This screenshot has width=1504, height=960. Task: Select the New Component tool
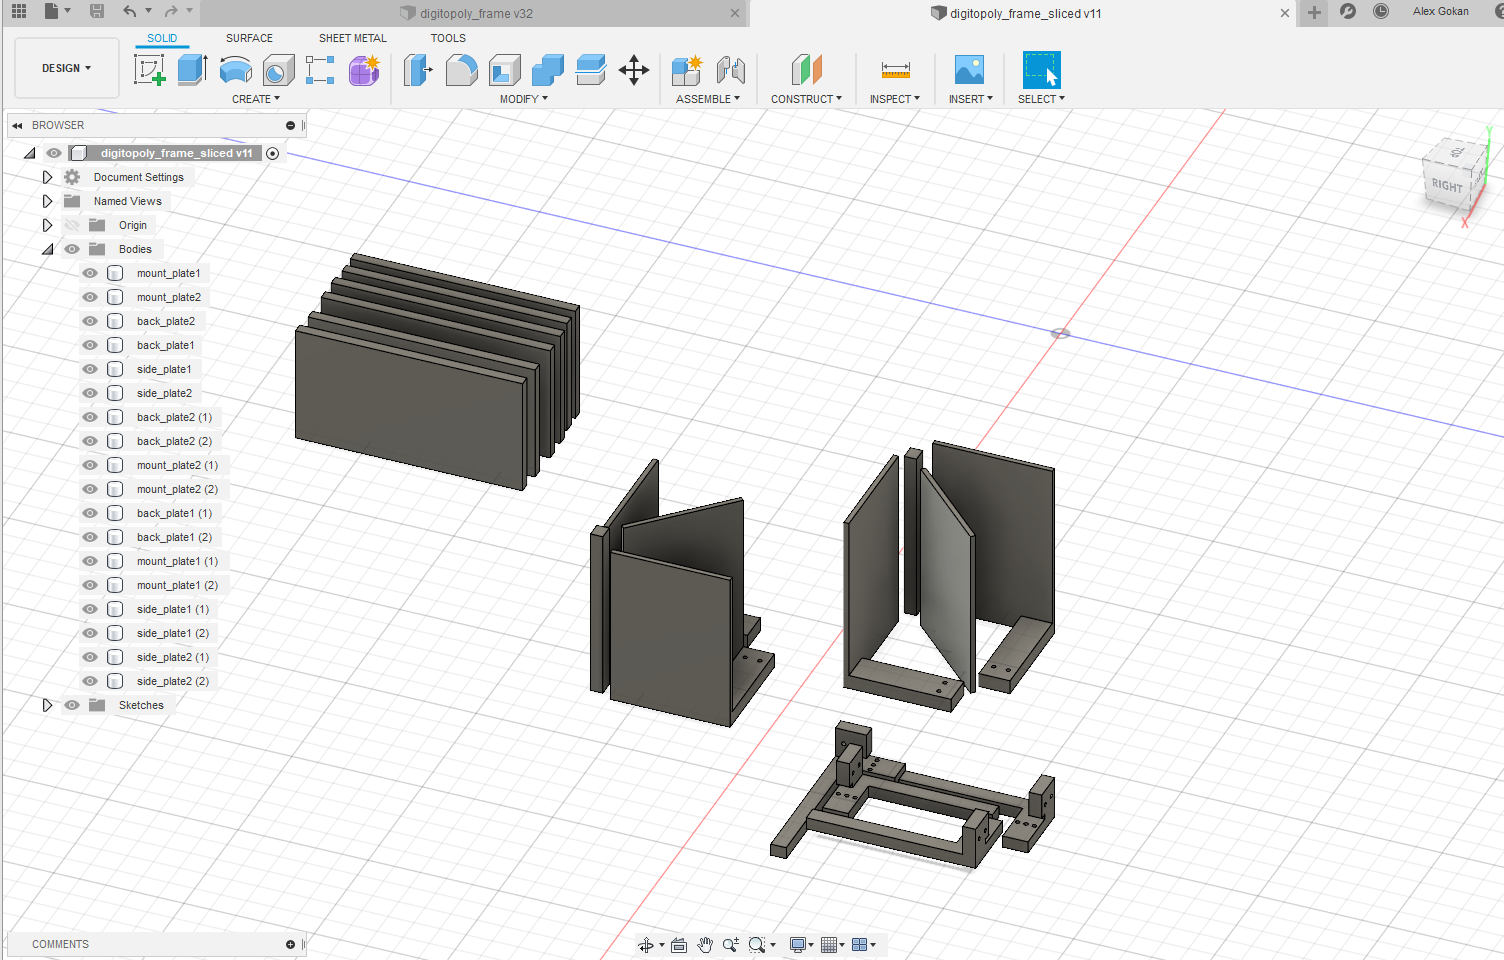coord(687,70)
